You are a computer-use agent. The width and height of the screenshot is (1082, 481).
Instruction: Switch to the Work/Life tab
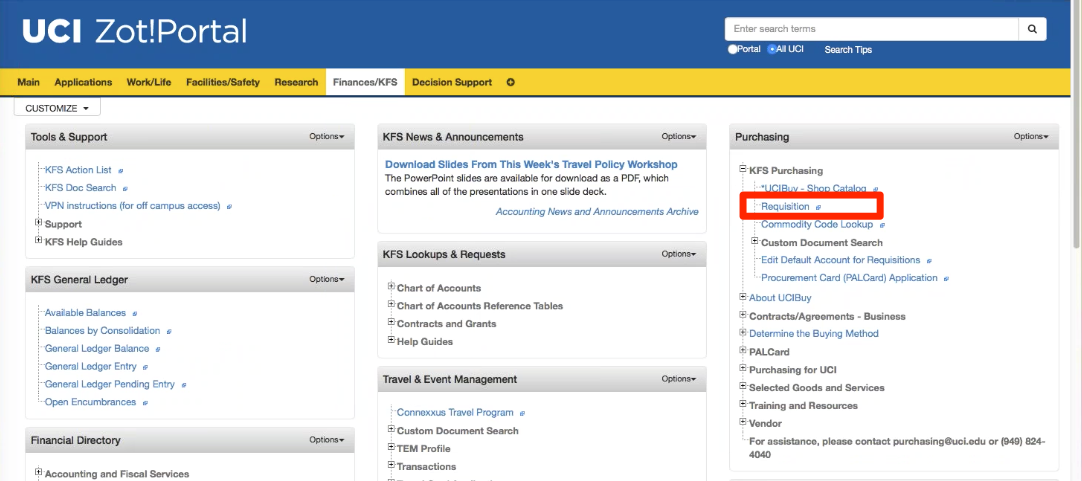(x=149, y=82)
